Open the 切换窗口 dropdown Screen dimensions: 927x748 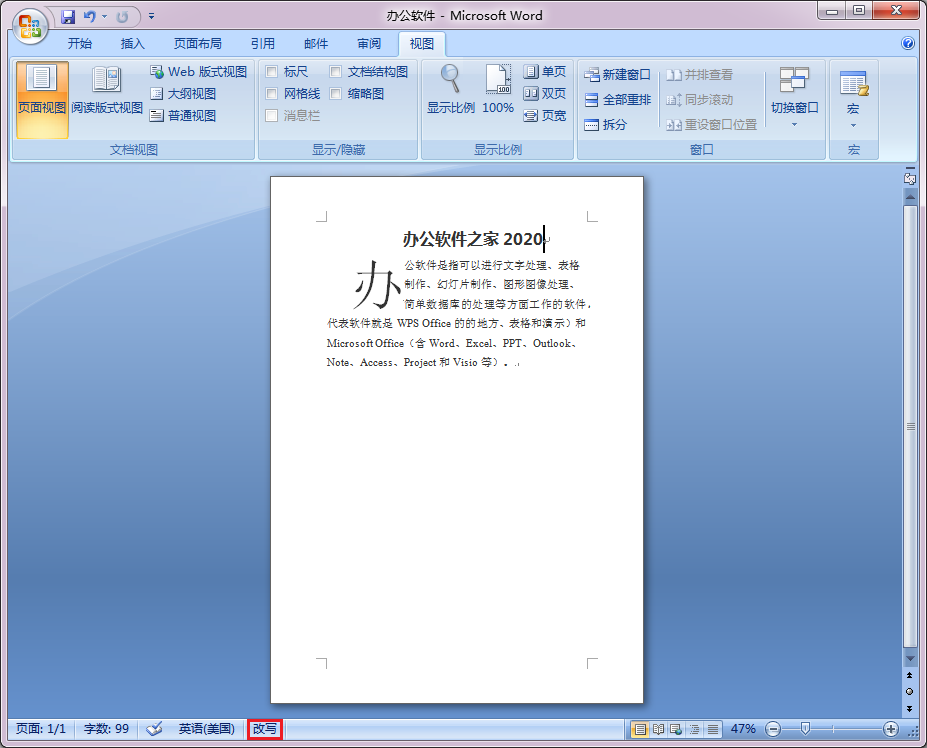[x=794, y=96]
